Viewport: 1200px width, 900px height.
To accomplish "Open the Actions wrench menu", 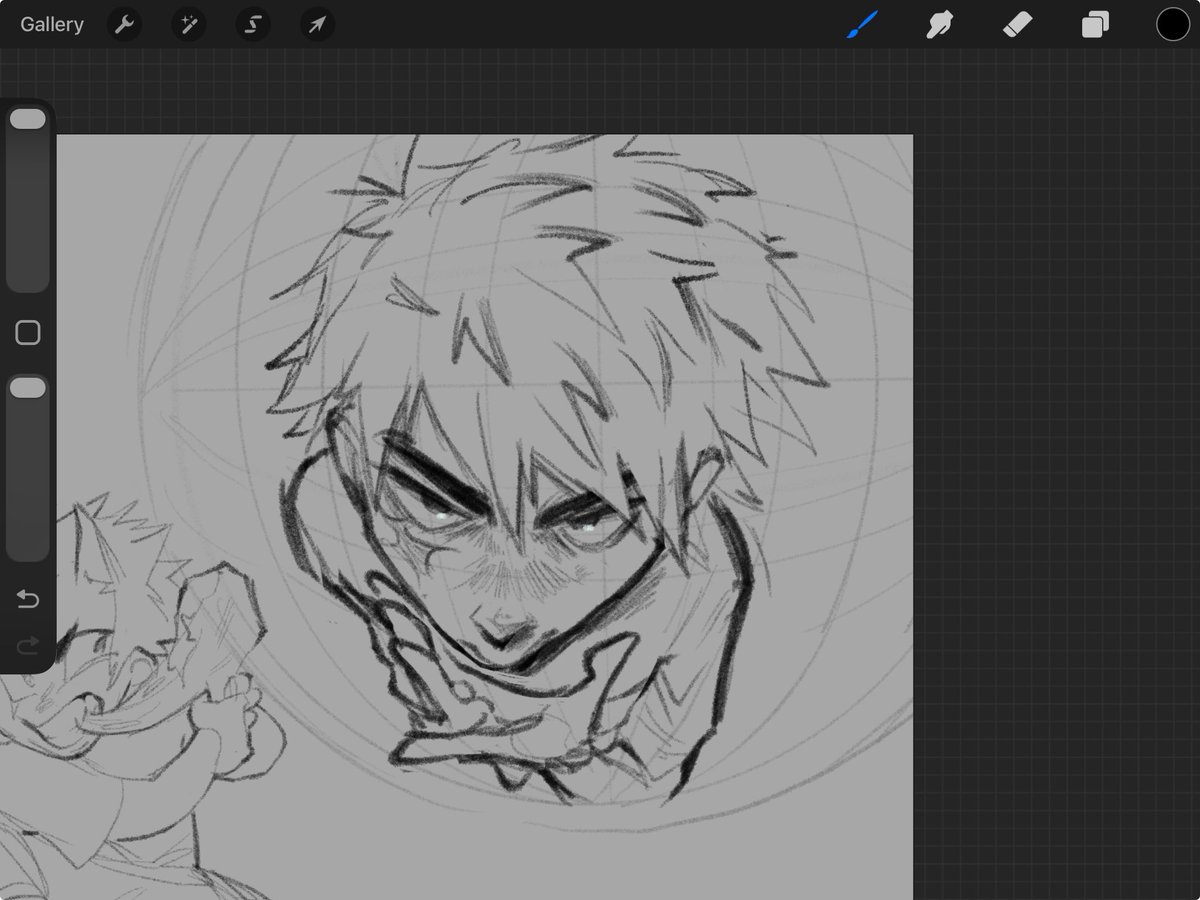I will click(x=124, y=24).
